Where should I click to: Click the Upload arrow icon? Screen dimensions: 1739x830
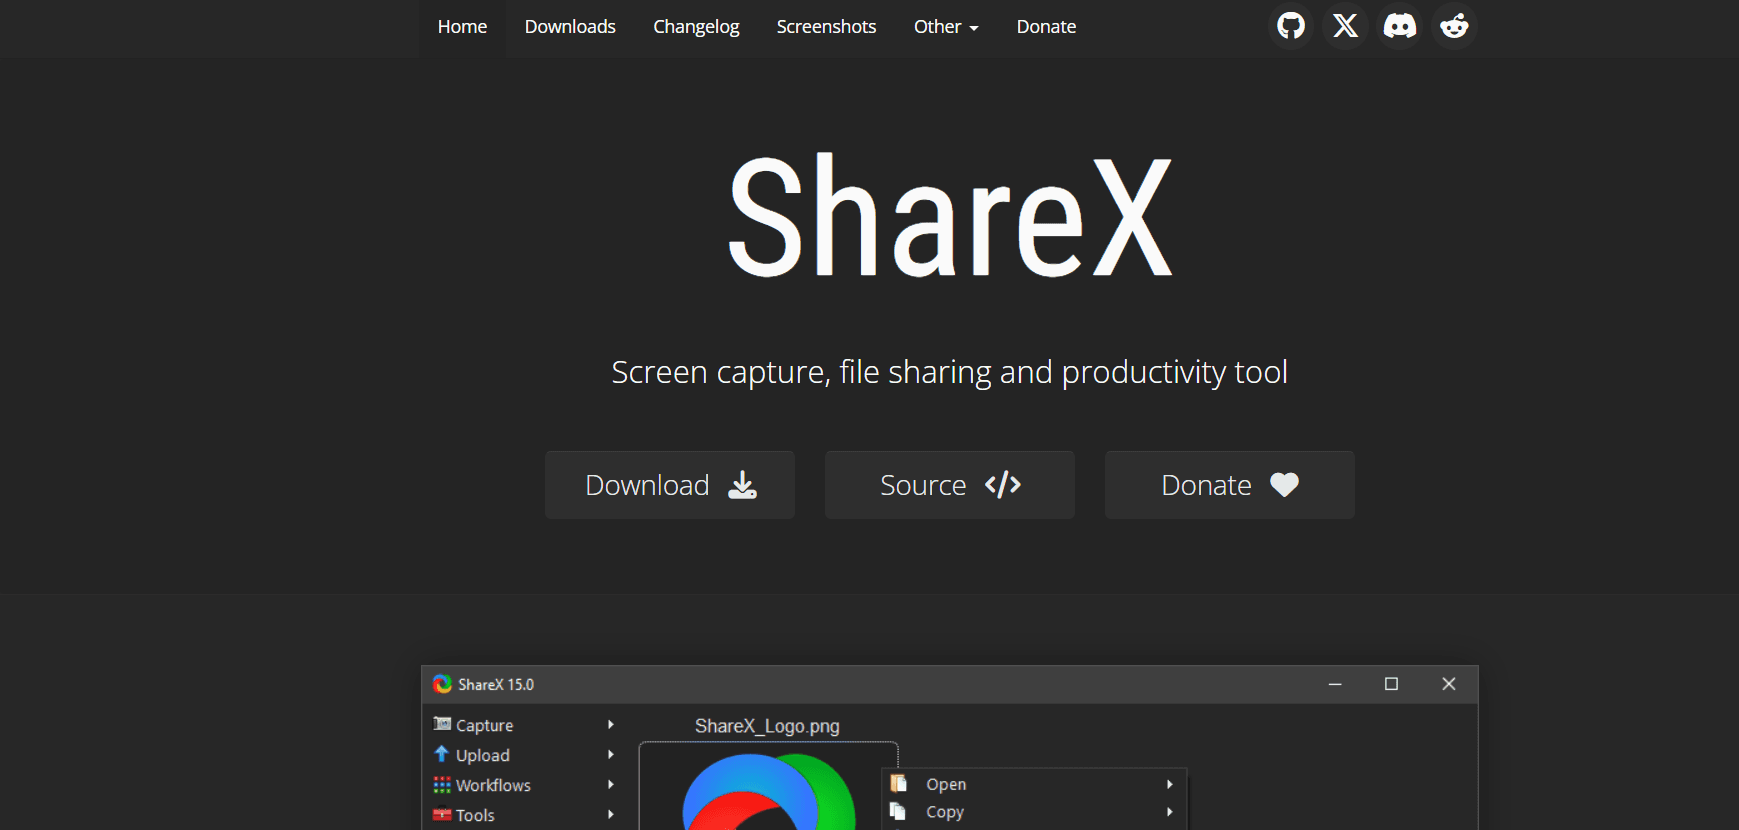point(442,754)
